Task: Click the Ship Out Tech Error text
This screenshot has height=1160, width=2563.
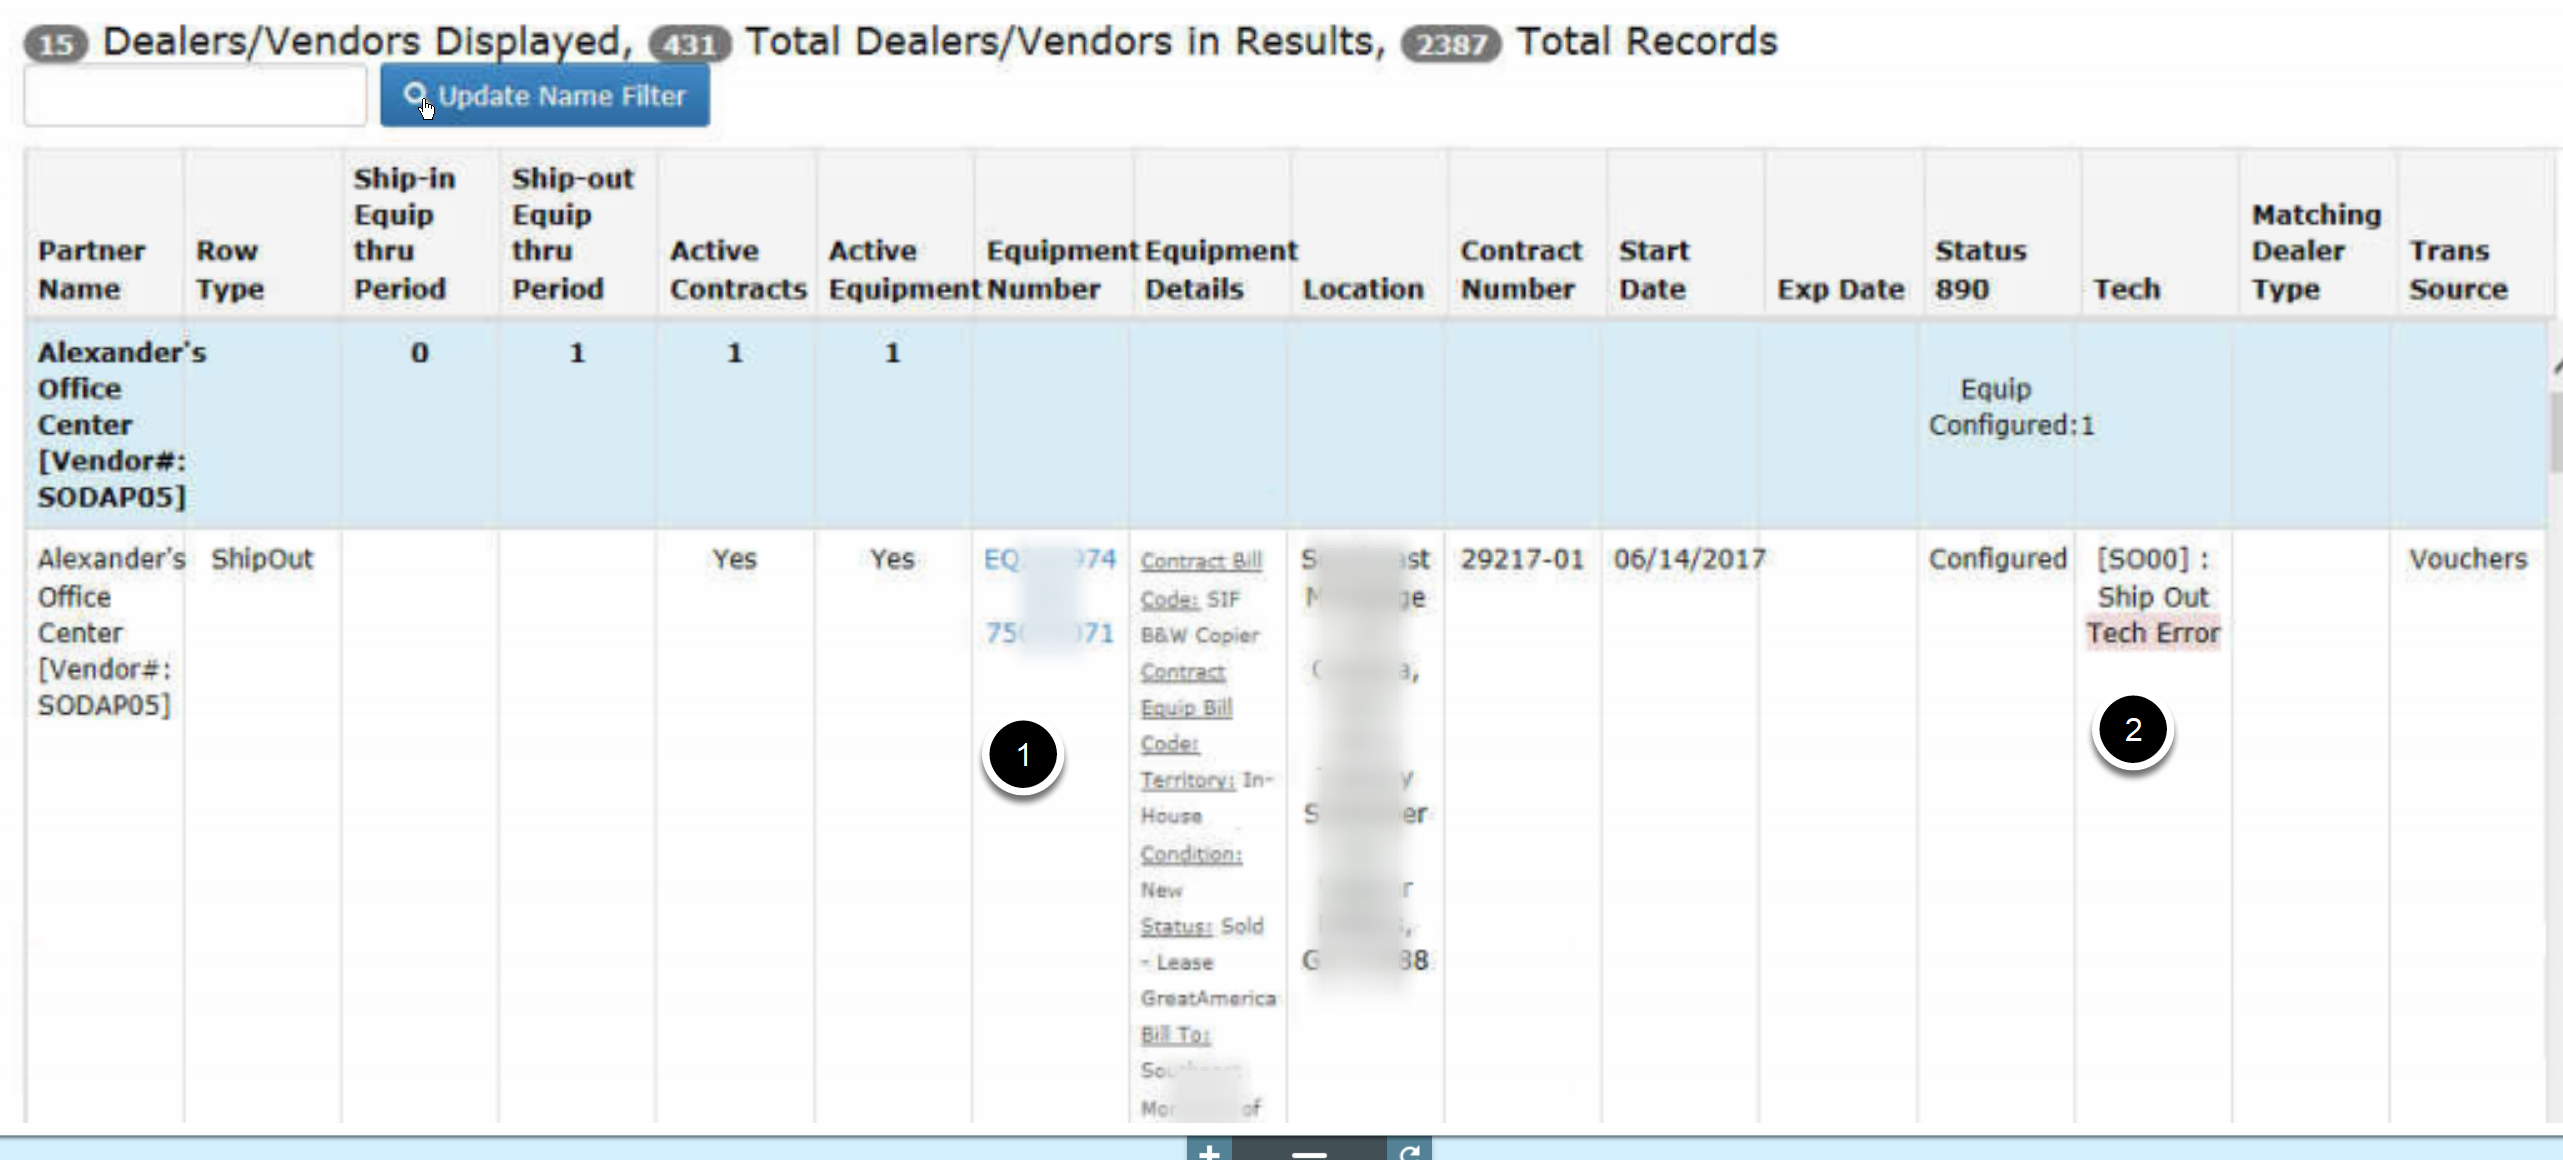Action: [x=2153, y=615]
